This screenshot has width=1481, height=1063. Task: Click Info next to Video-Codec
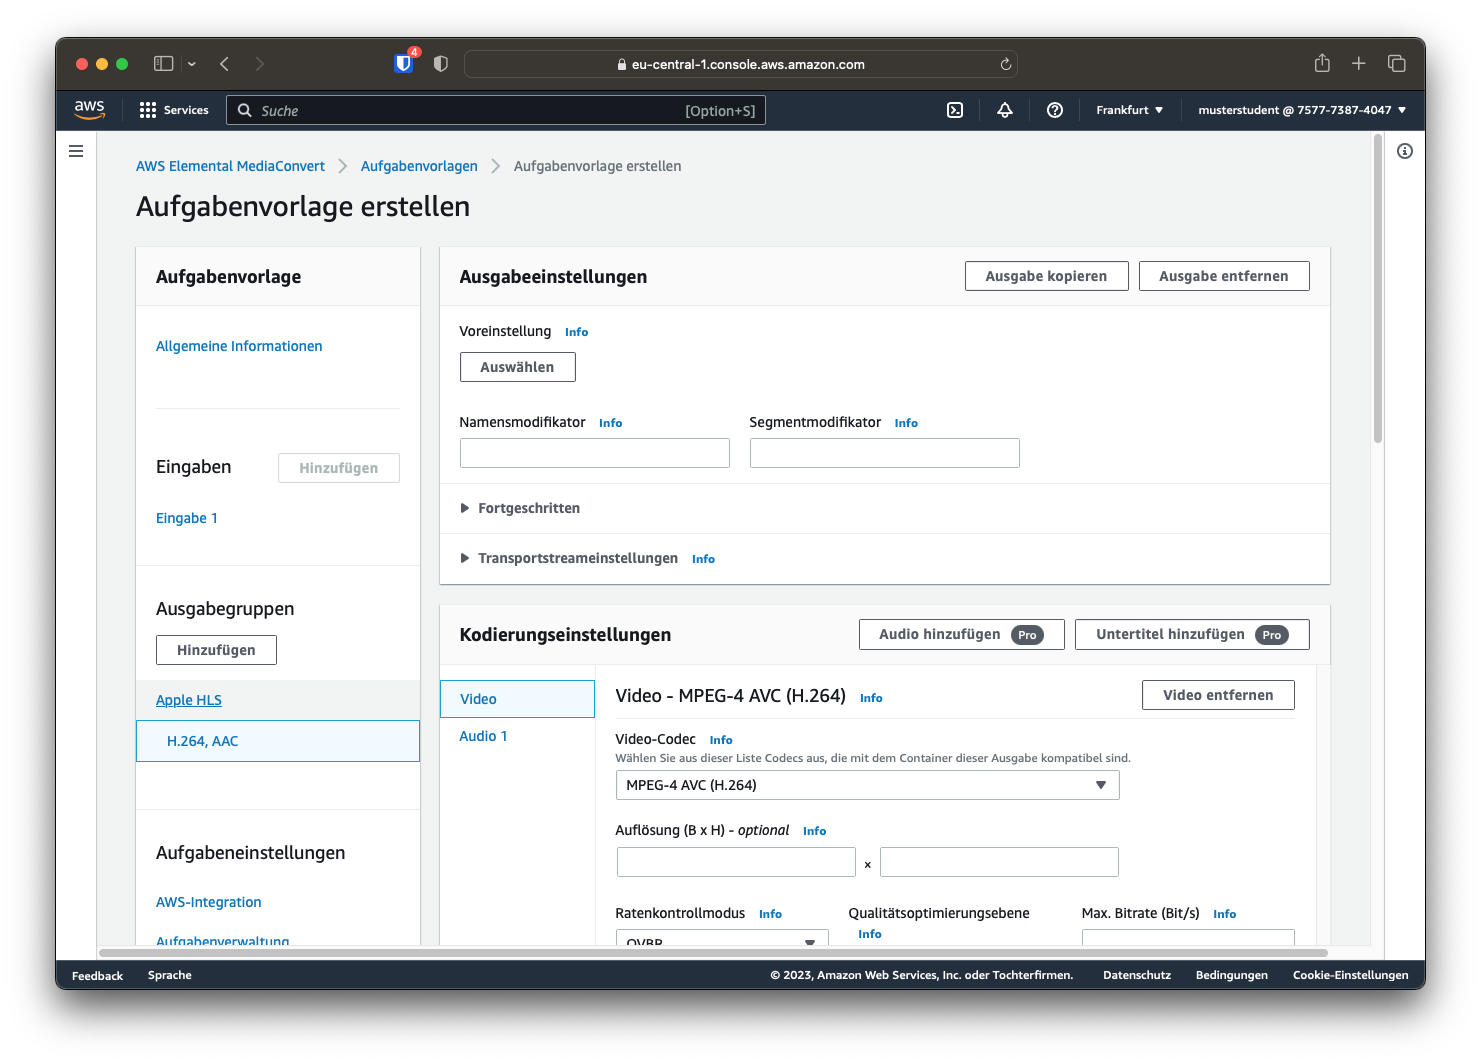(721, 740)
